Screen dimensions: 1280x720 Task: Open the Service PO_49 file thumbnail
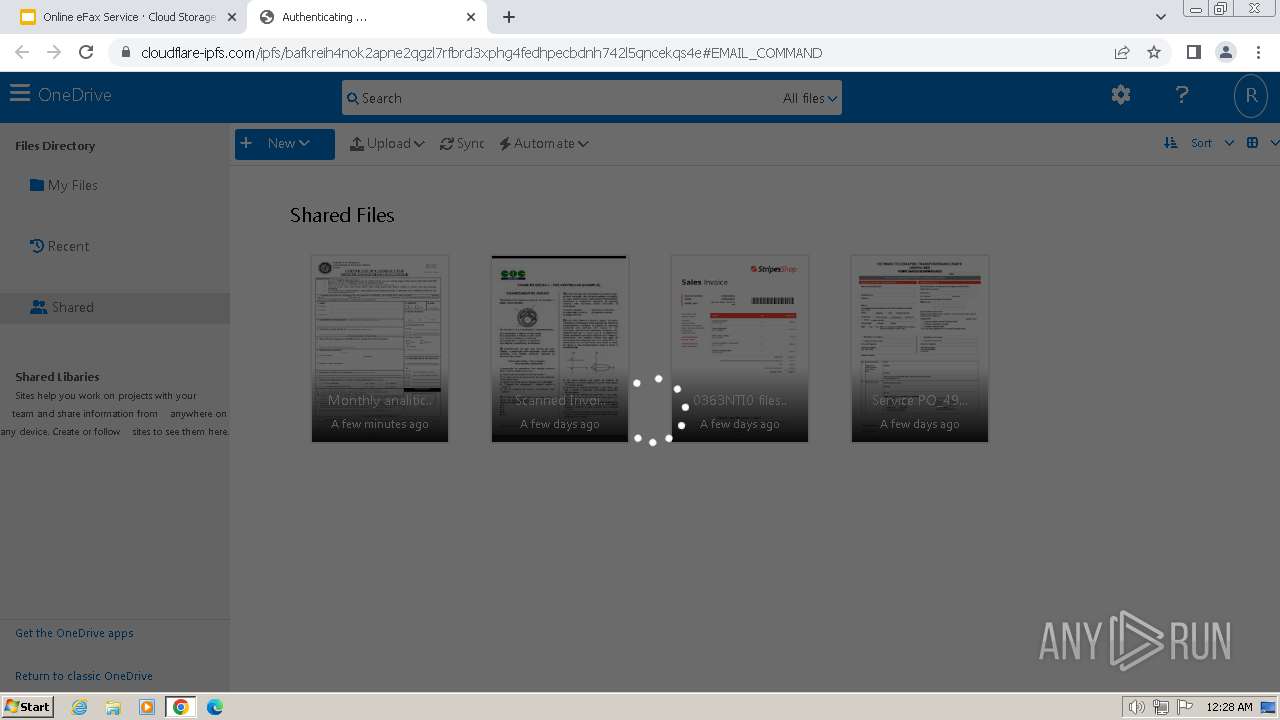[x=920, y=348]
